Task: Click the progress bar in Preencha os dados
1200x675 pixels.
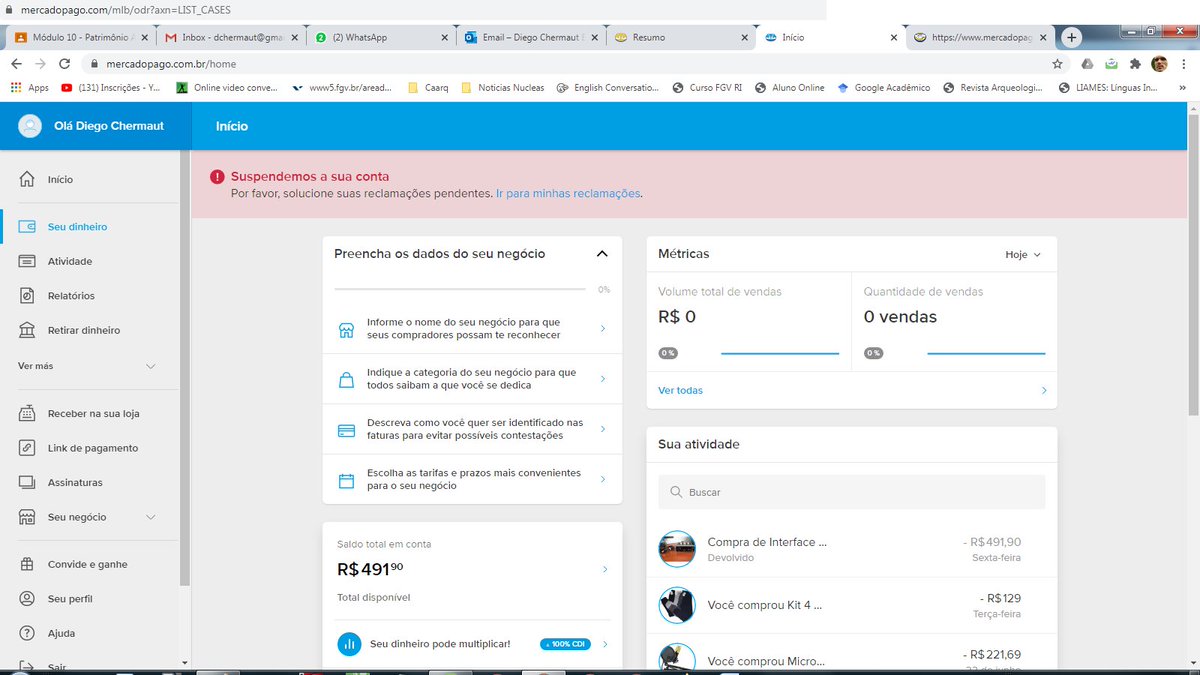Action: pos(460,289)
